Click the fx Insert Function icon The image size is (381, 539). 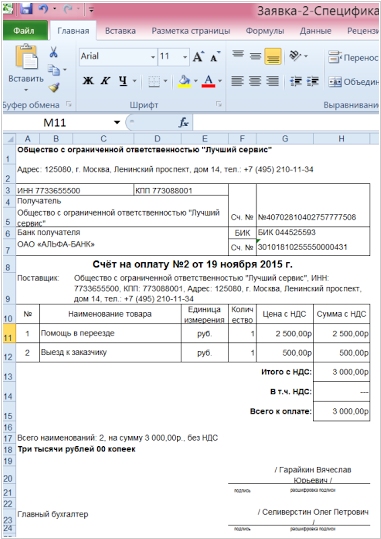[184, 122]
